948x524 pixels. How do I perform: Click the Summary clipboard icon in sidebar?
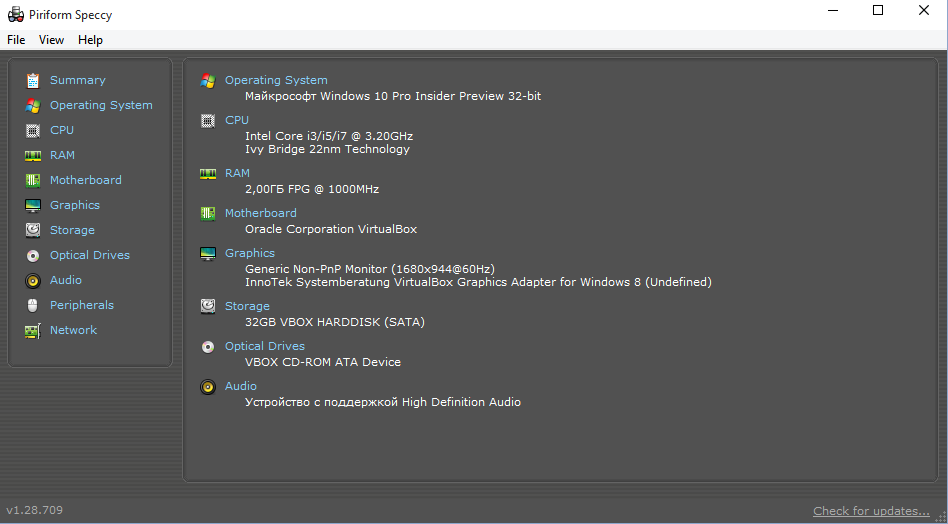[33, 80]
